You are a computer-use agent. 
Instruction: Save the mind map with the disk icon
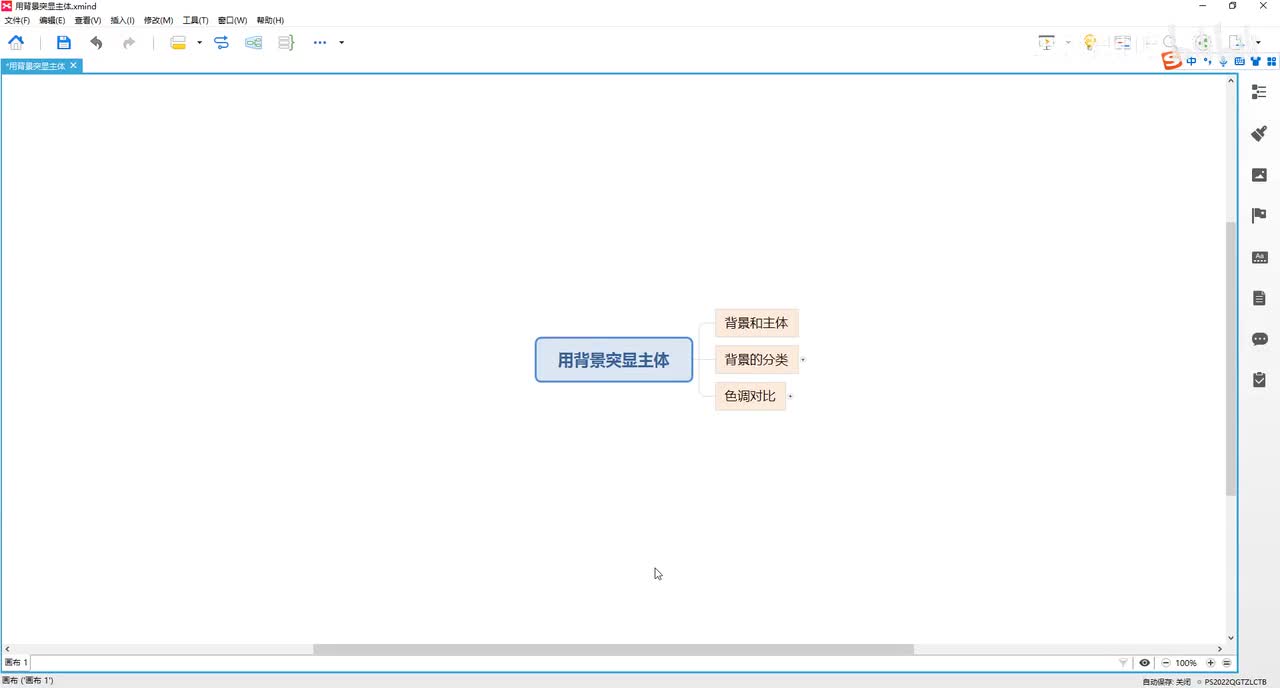[x=64, y=42]
